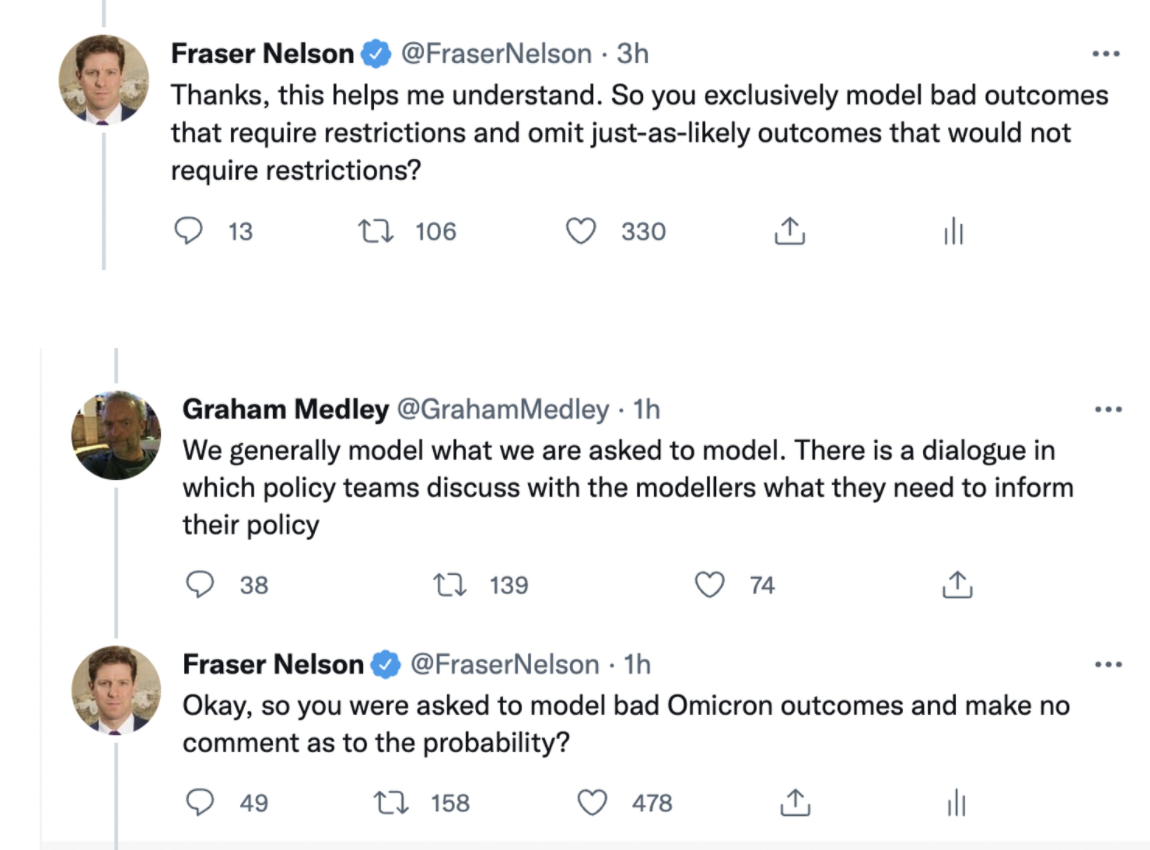Open more options on Omicron tweet
1150x850 pixels.
1108,664
